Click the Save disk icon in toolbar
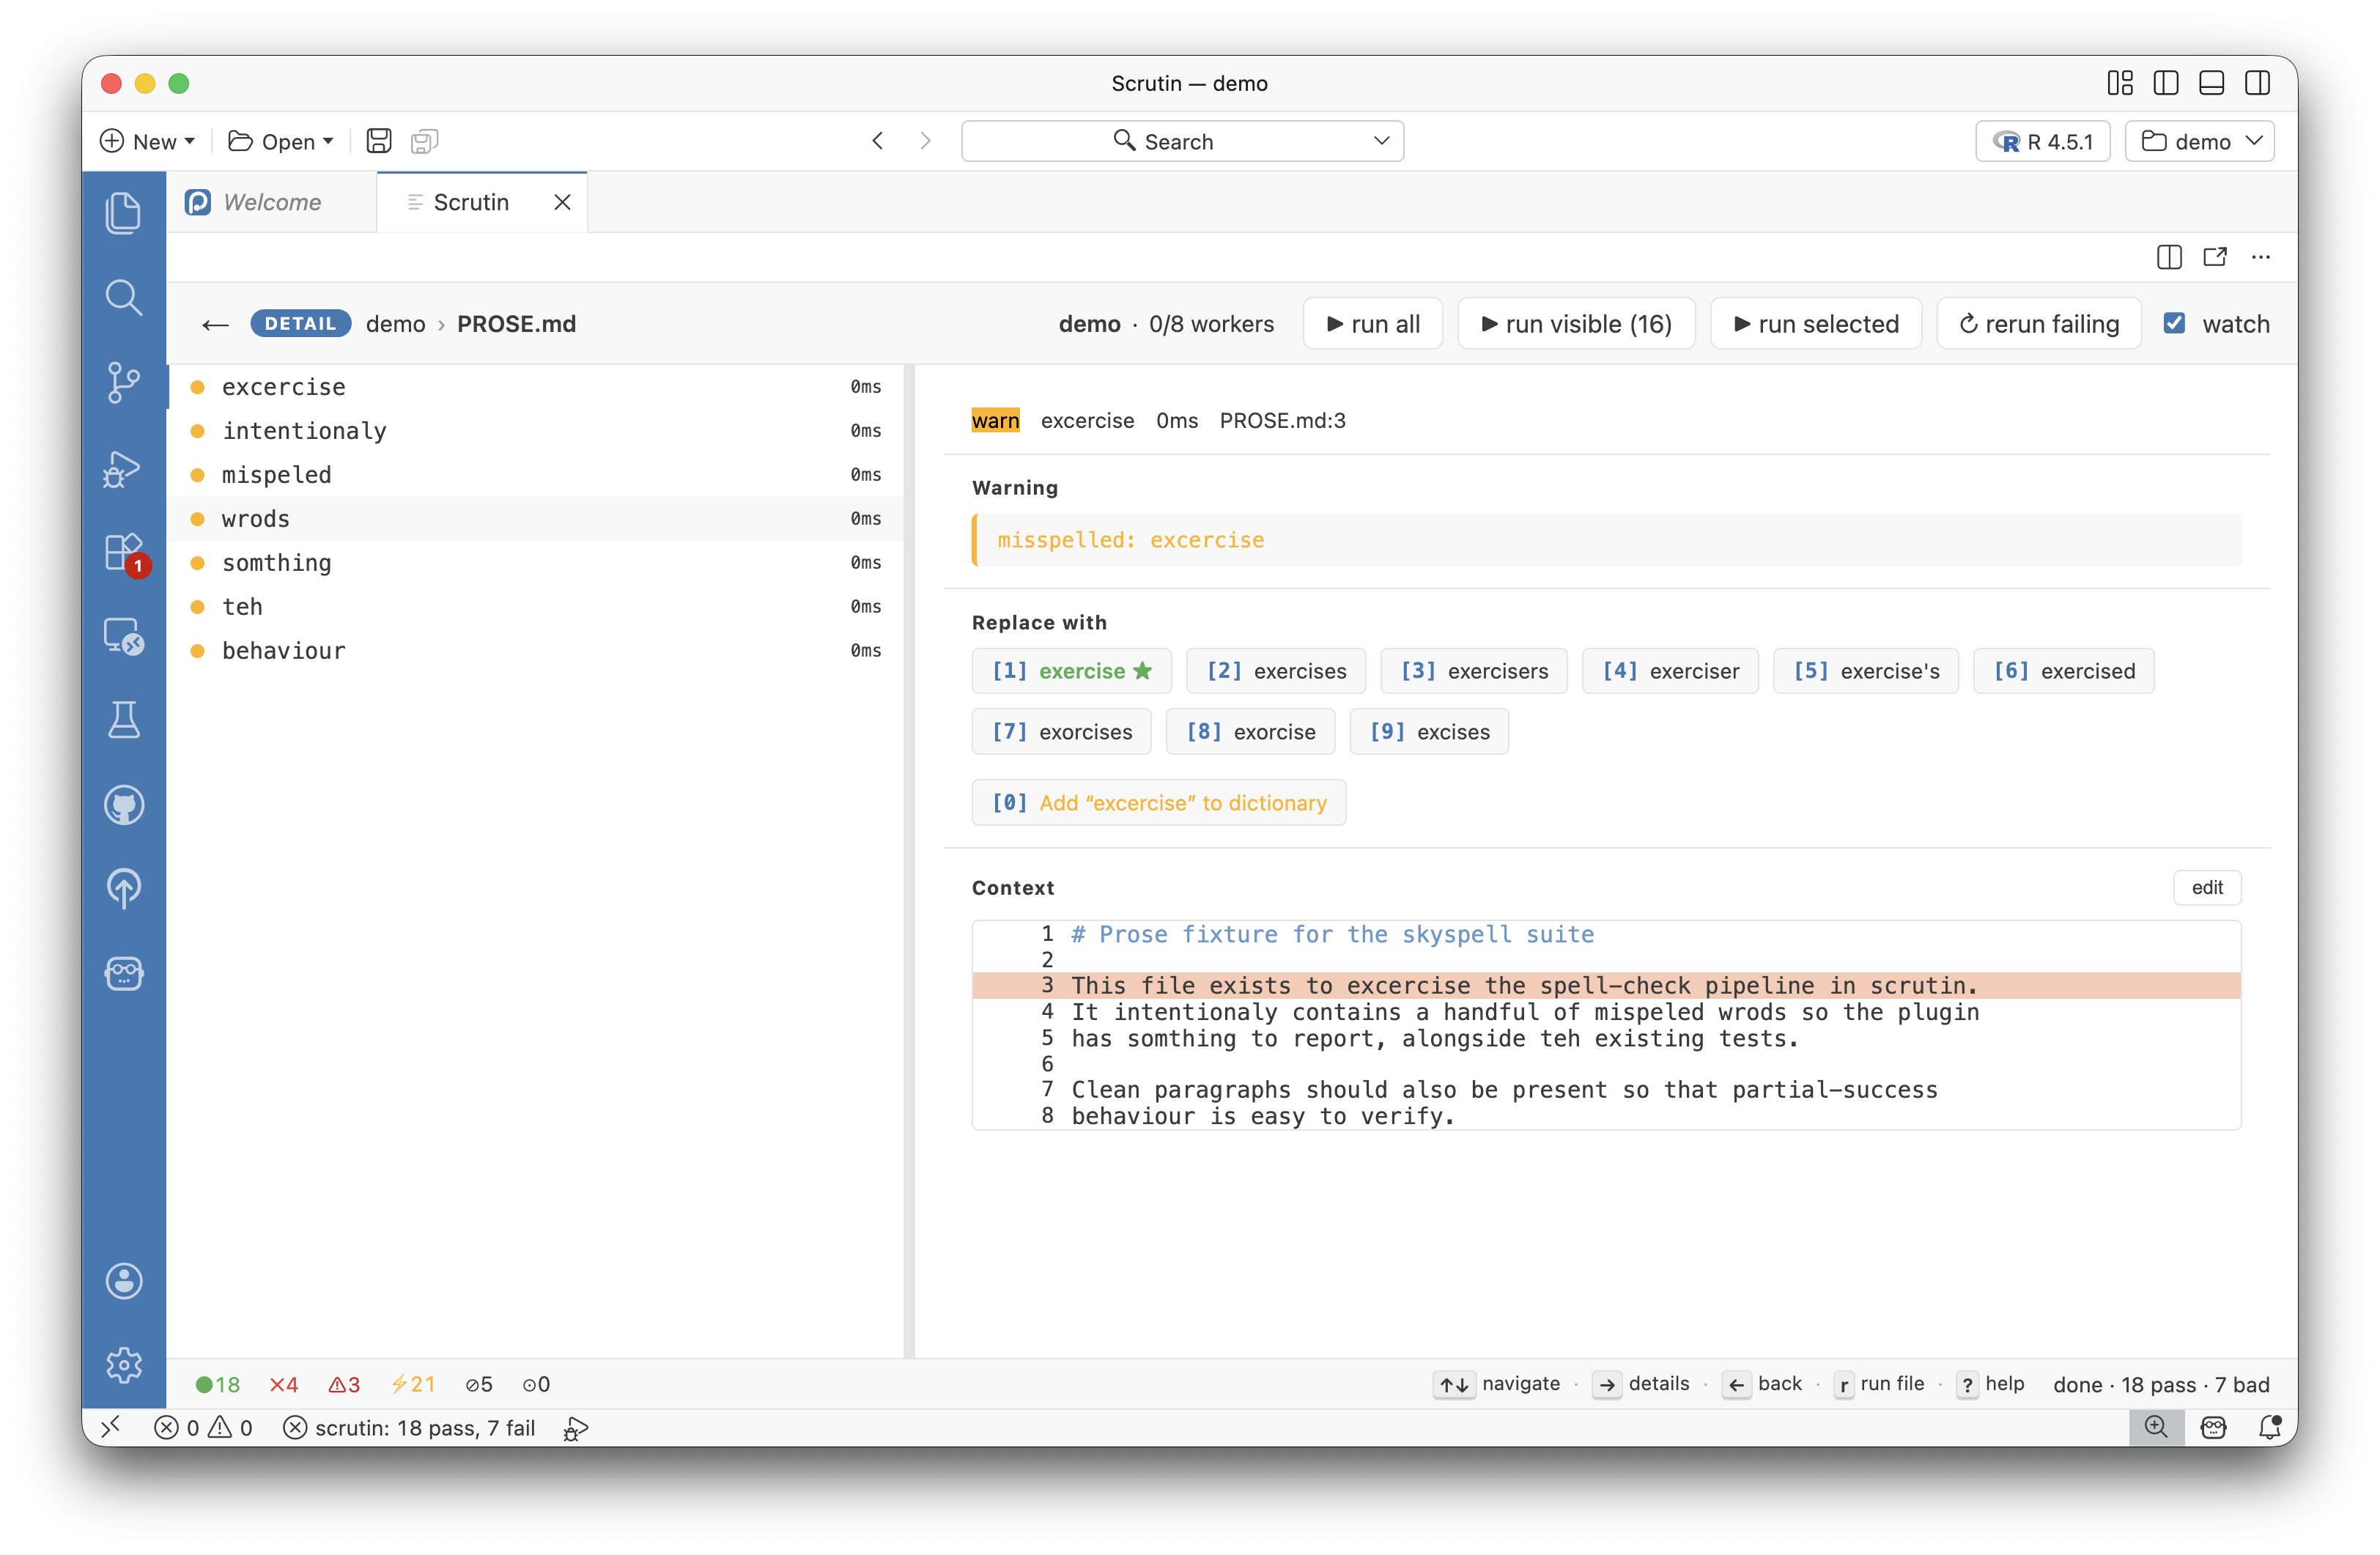Viewport: 2380px width, 1555px height. pos(379,141)
